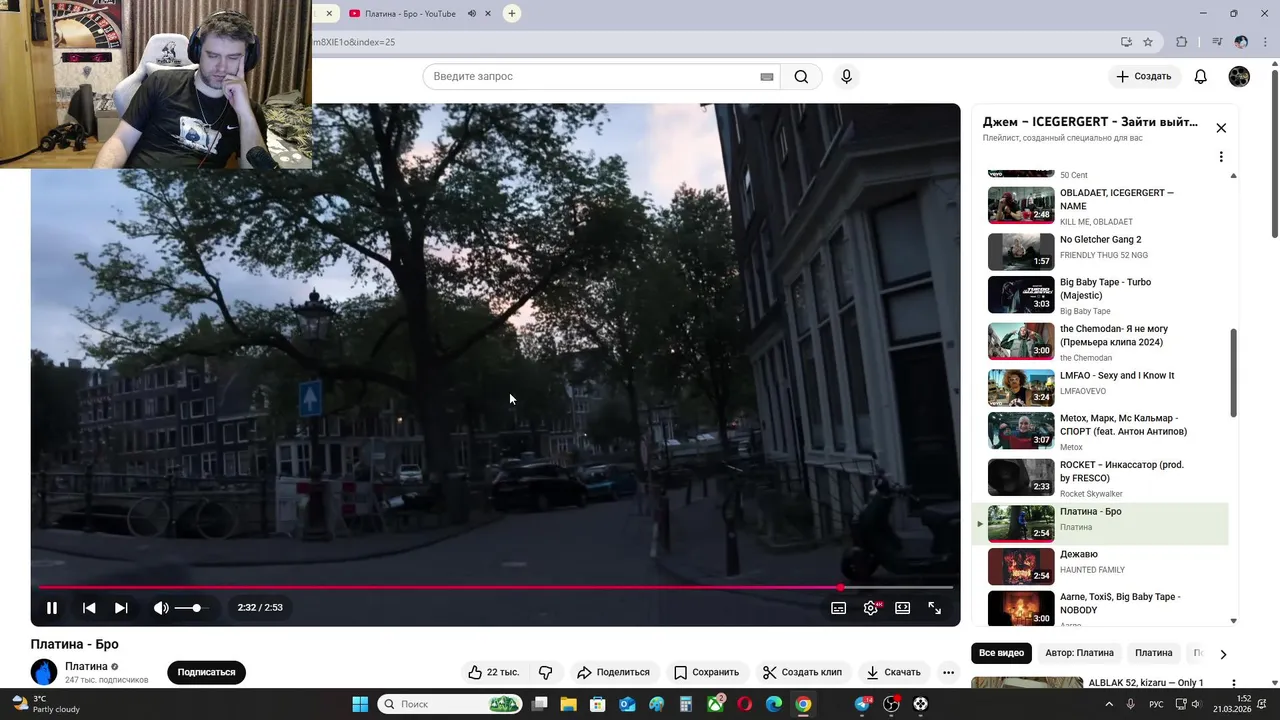This screenshot has width=1280, height=720.
Task: Start voice search with microphone
Action: (x=847, y=77)
